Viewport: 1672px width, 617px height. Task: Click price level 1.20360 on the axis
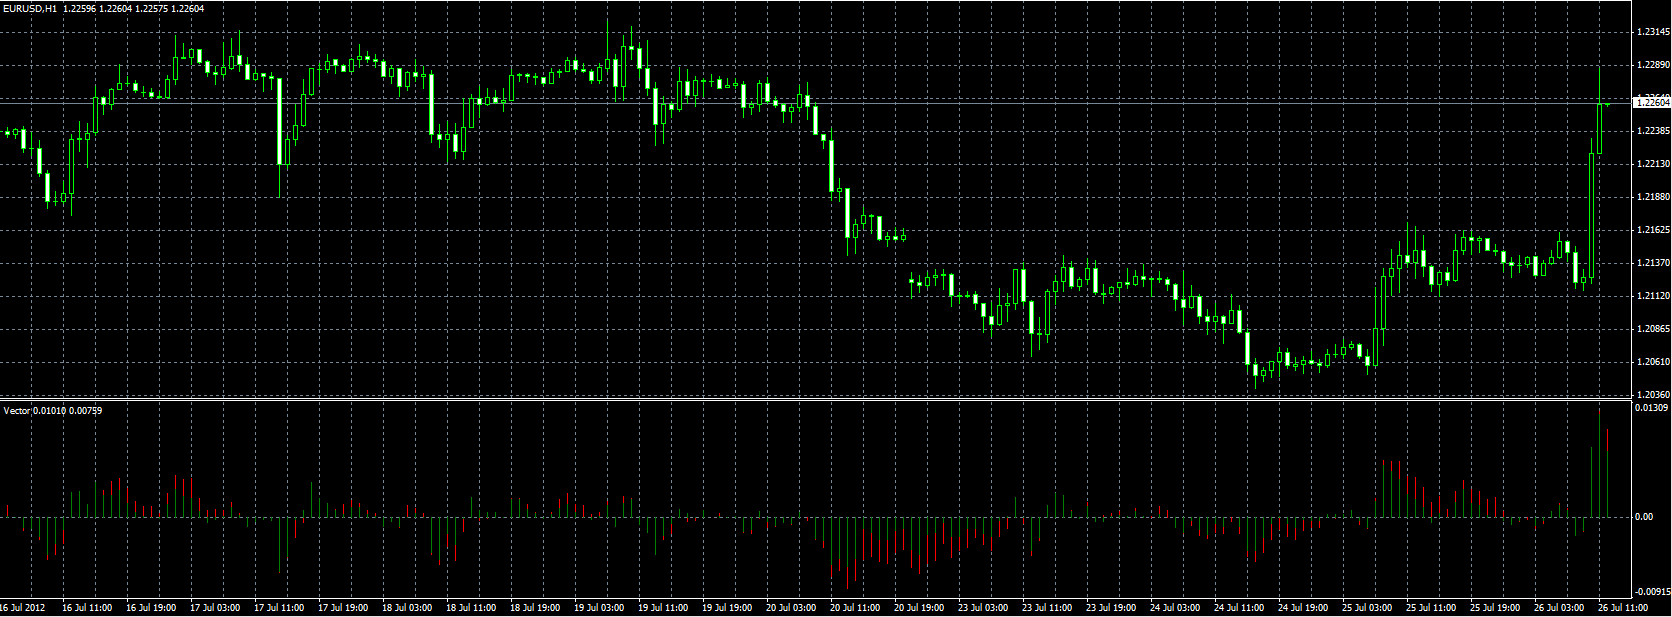tap(1652, 395)
